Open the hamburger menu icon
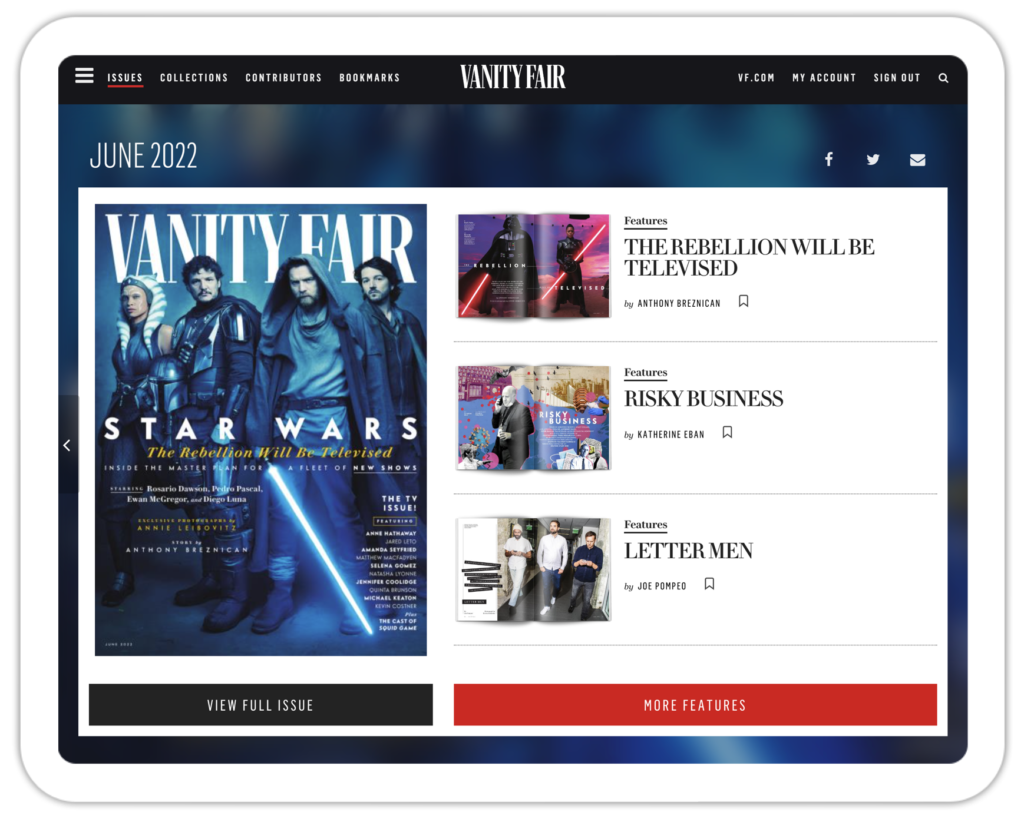 [x=84, y=76]
